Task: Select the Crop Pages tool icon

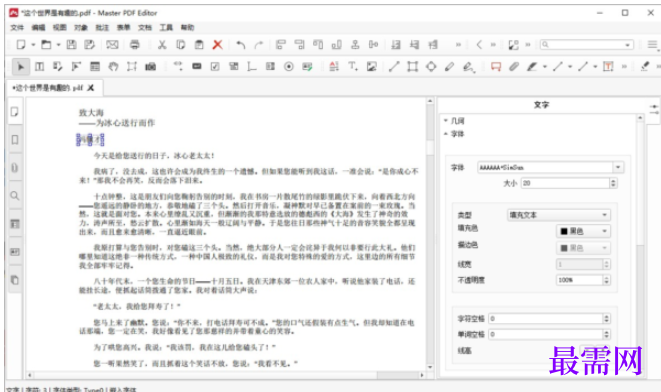Action: [x=132, y=67]
